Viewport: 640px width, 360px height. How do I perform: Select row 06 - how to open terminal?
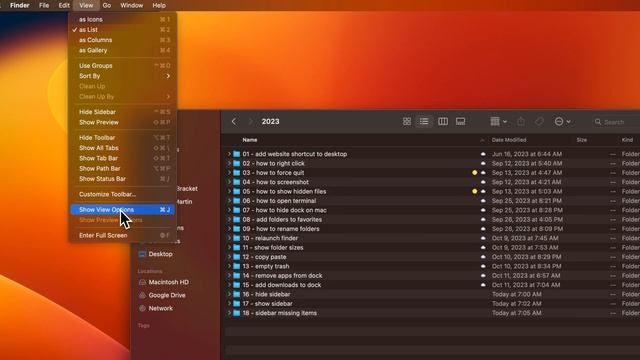(433, 201)
